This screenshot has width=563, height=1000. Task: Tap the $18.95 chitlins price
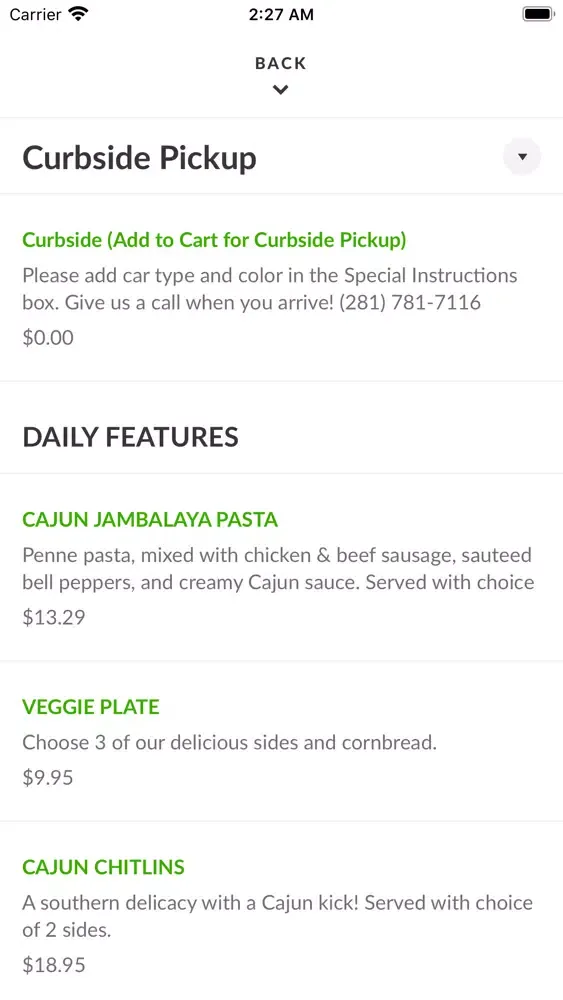[54, 965]
